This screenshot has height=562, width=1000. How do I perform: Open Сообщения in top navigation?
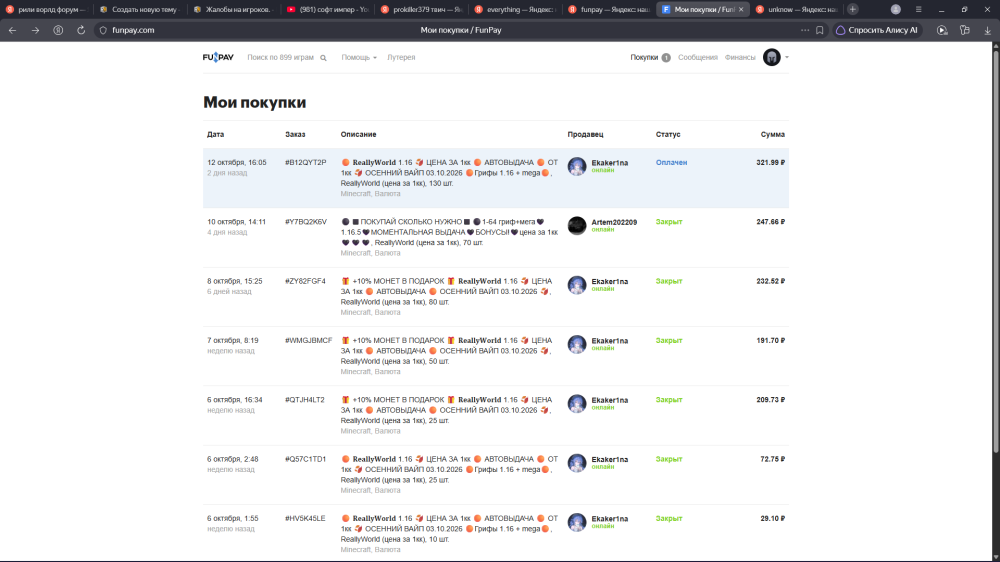(x=698, y=57)
